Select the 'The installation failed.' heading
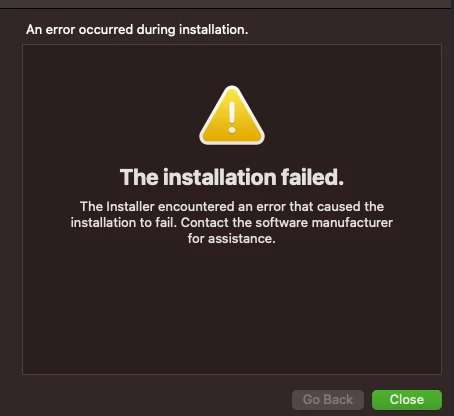This screenshot has height=416, width=454. coord(232,177)
